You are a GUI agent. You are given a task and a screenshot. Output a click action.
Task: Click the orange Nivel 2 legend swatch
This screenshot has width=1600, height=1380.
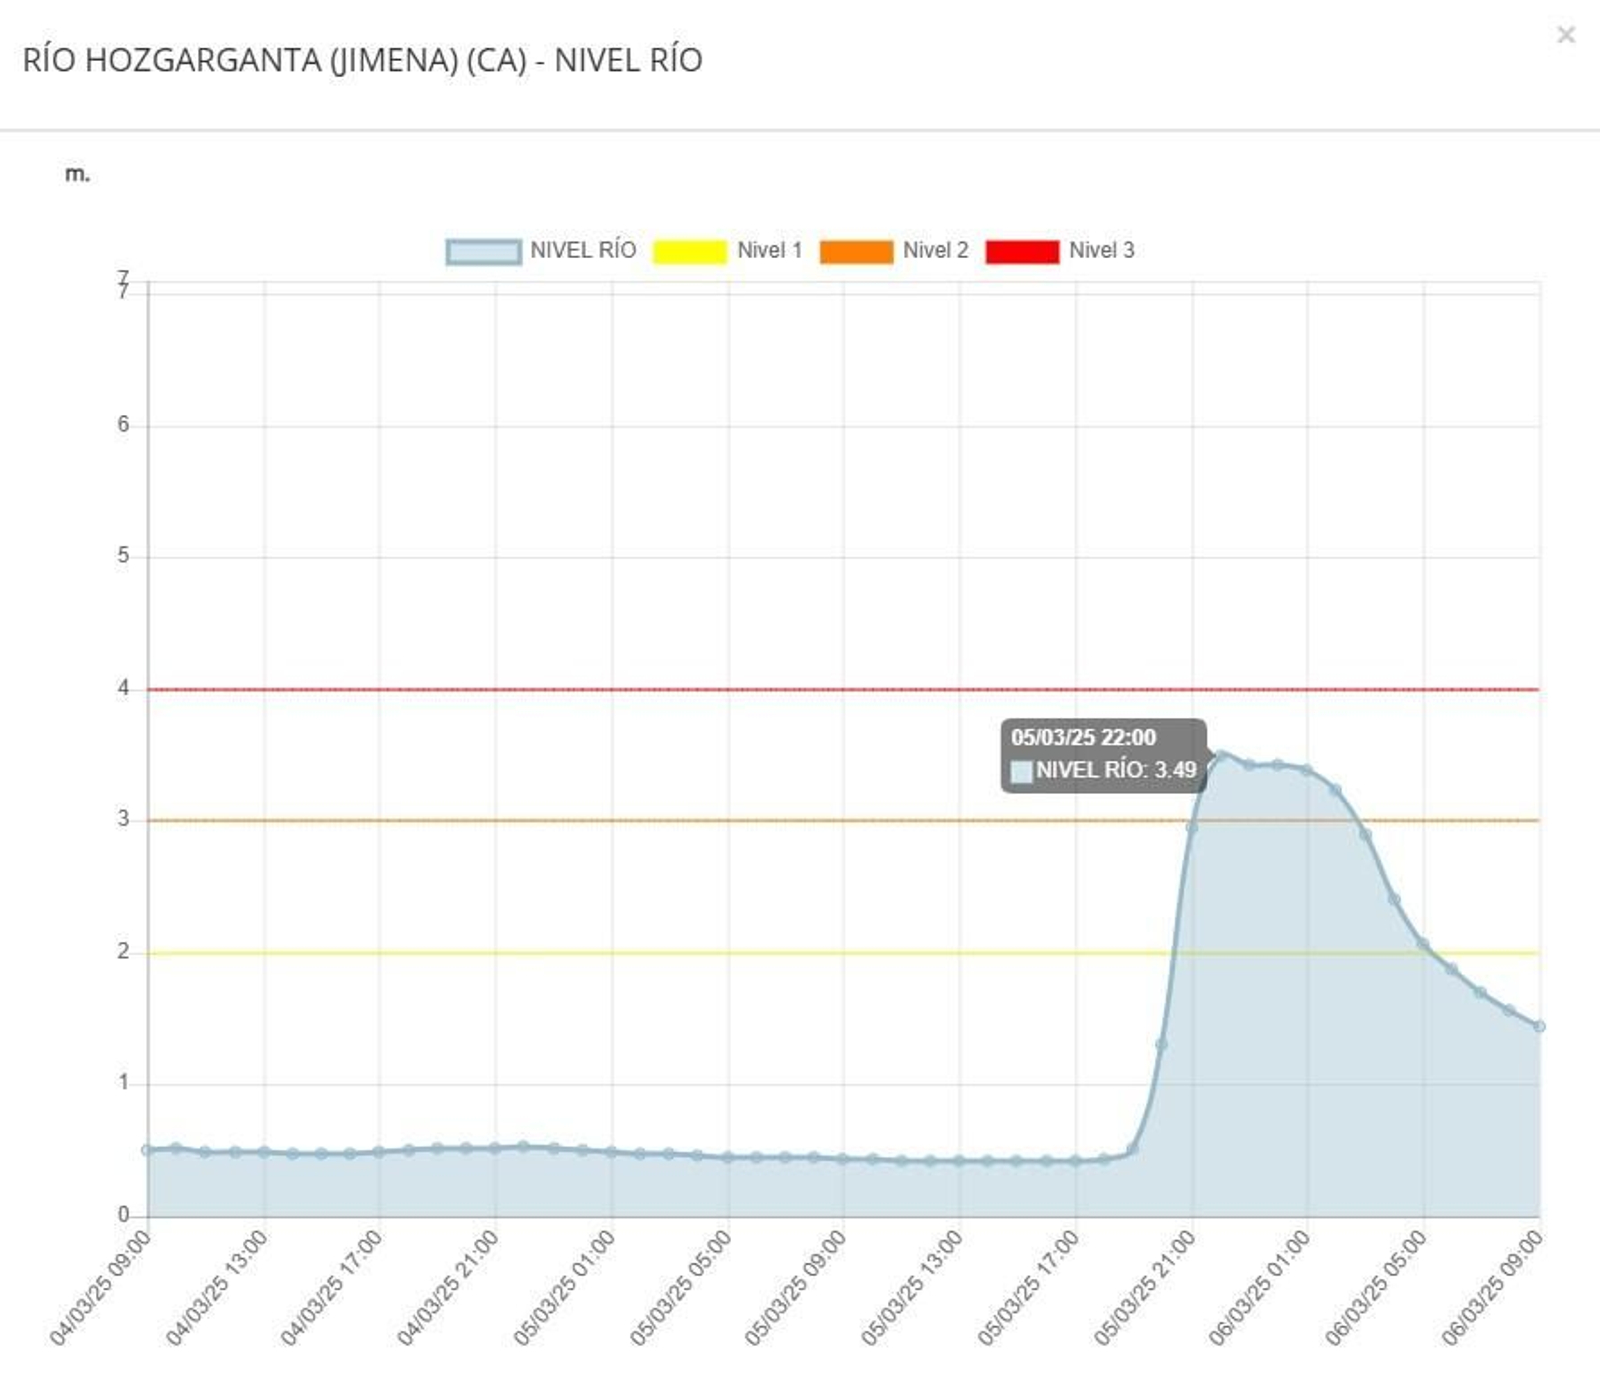coord(856,252)
